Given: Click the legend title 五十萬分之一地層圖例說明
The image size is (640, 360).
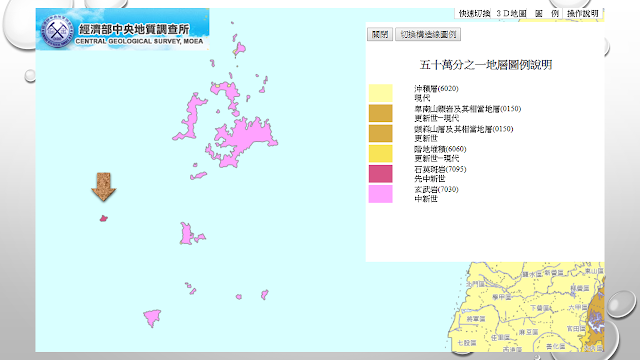Looking at the screenshot, I should coord(486,65).
